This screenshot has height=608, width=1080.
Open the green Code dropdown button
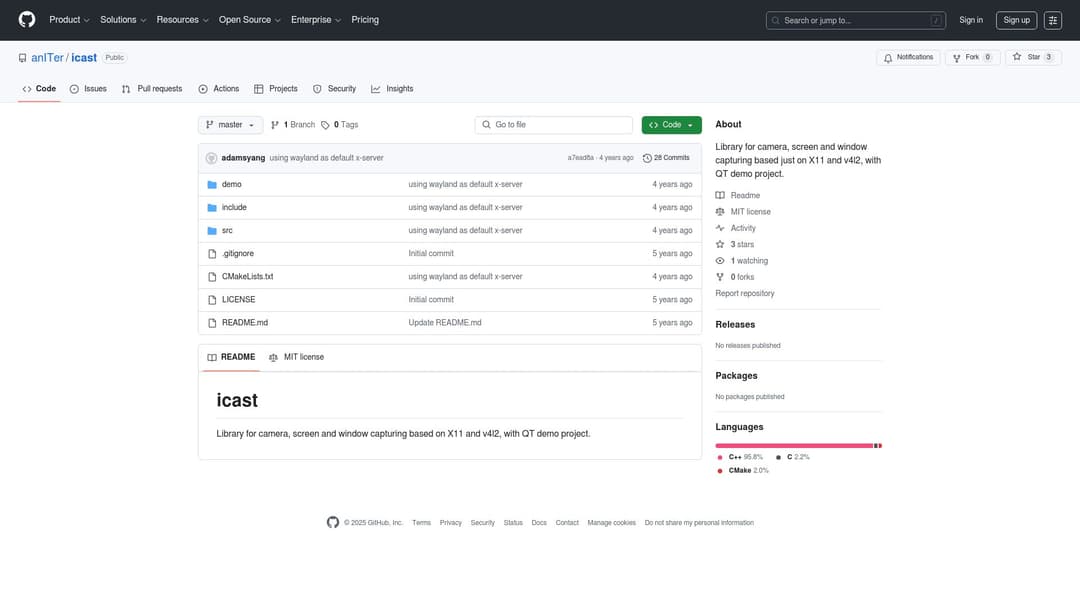pos(671,125)
